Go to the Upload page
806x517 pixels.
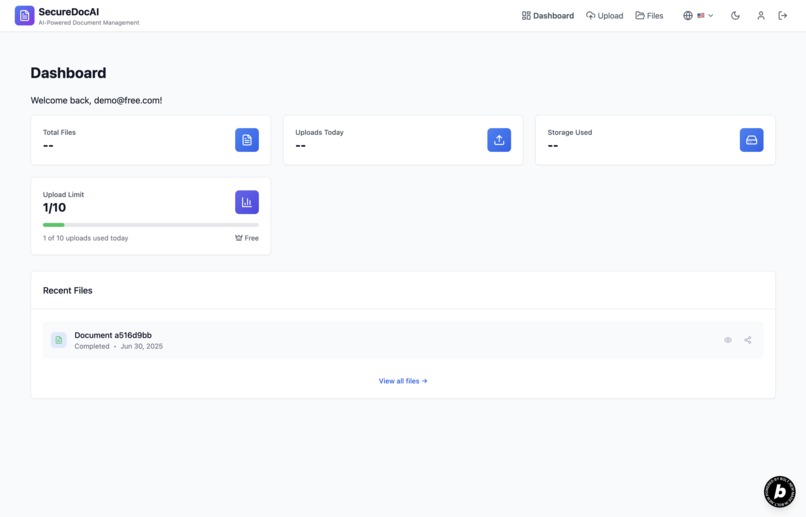[x=604, y=16]
